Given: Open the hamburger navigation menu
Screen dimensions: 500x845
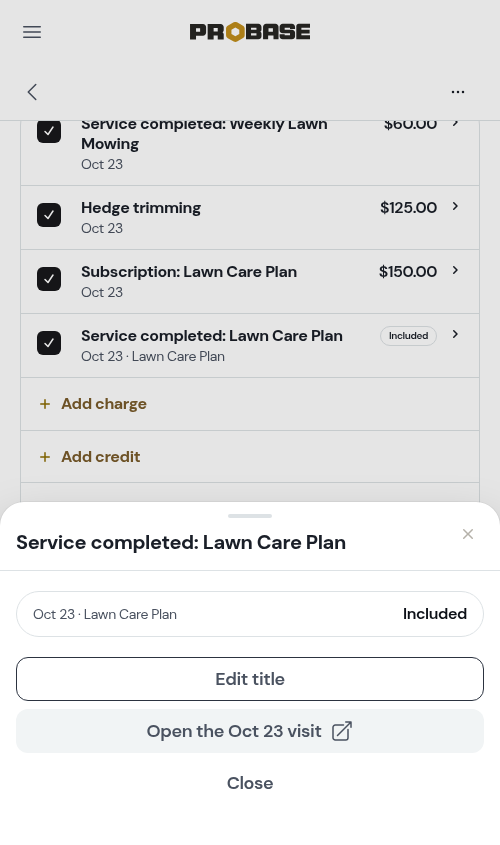Looking at the screenshot, I should pos(32,32).
